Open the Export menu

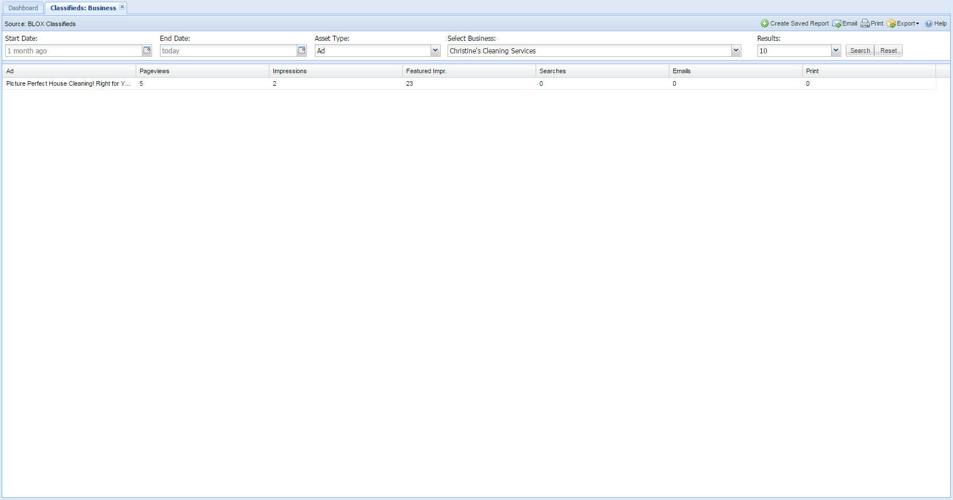903,23
